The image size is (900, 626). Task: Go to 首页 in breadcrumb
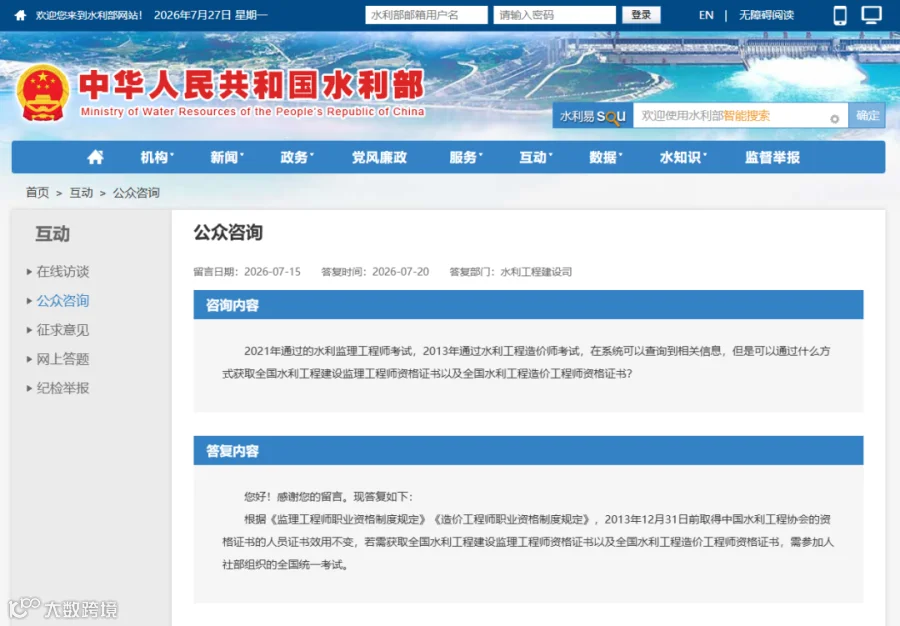pyautogui.click(x=37, y=193)
